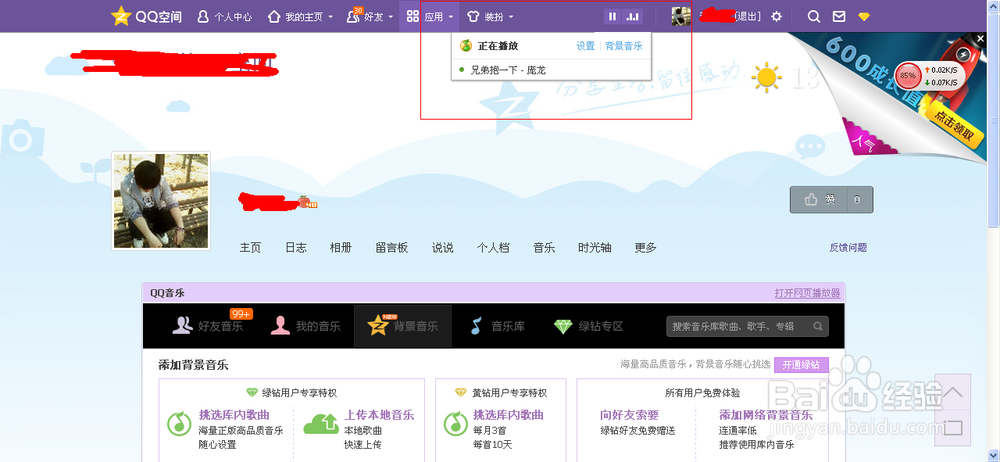Screen dimensions: 1000x462
Task: Click the like count beside 赞
Action: [x=859, y=200]
